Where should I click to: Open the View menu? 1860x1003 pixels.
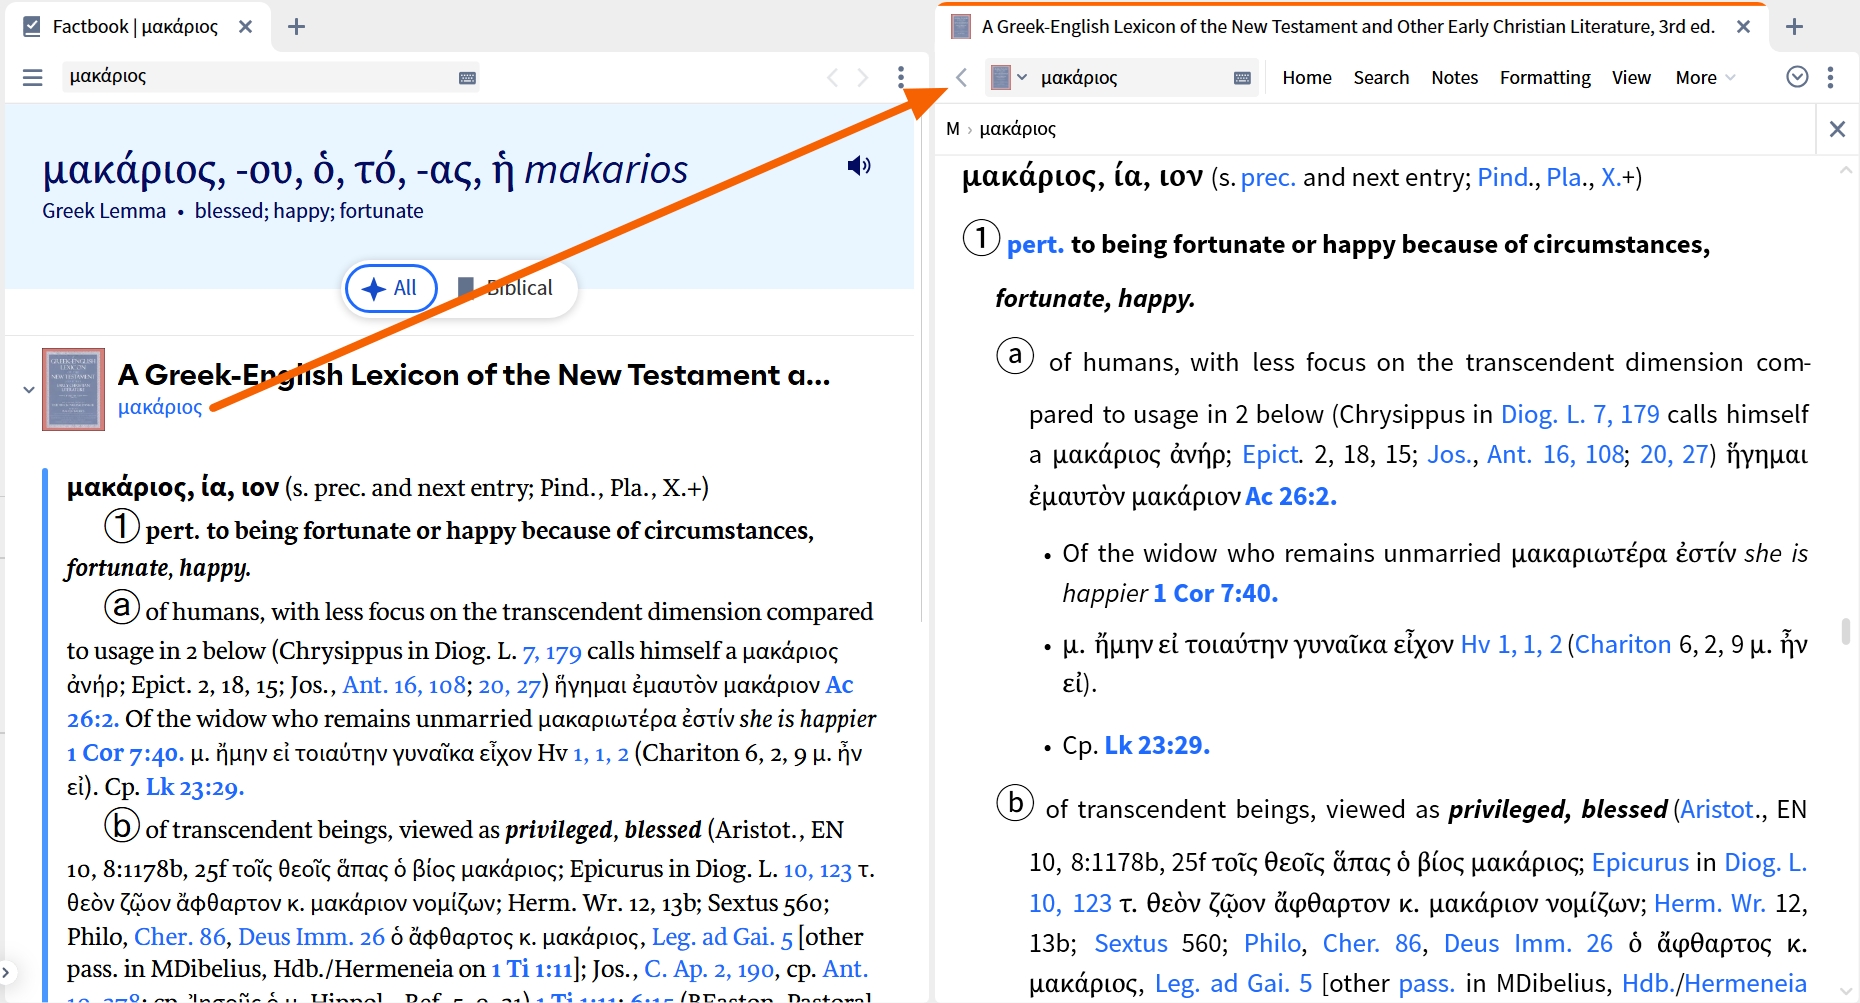pyautogui.click(x=1631, y=77)
